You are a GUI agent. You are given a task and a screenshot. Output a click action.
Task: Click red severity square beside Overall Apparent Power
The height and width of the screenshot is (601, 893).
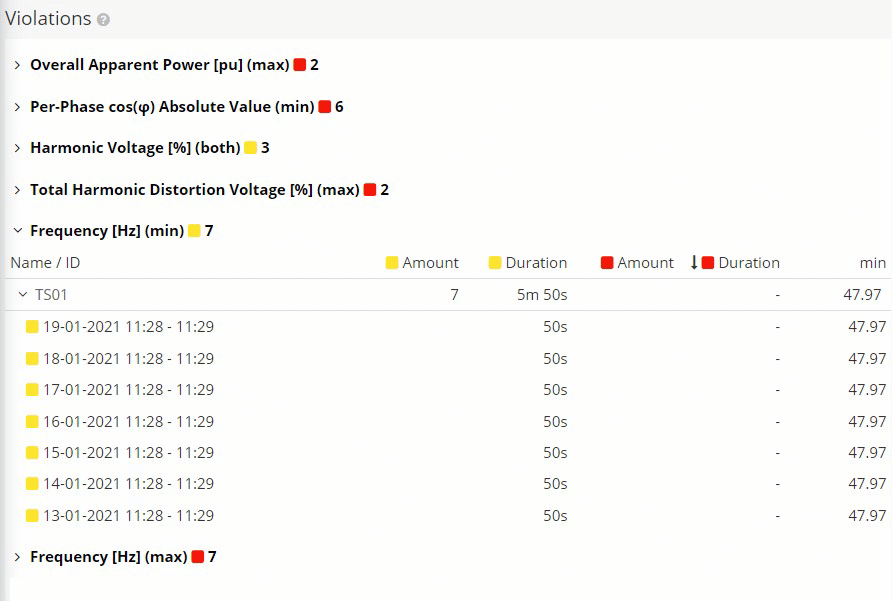[299, 65]
